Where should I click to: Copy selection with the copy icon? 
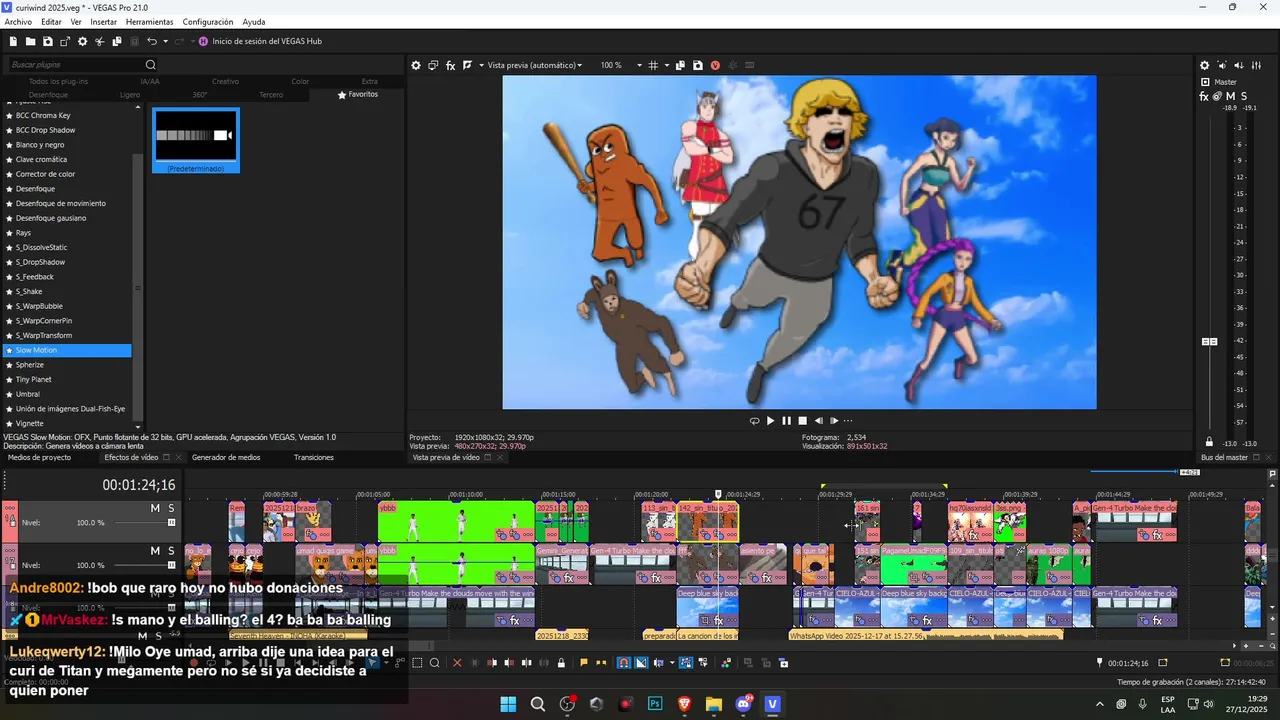[x=117, y=41]
